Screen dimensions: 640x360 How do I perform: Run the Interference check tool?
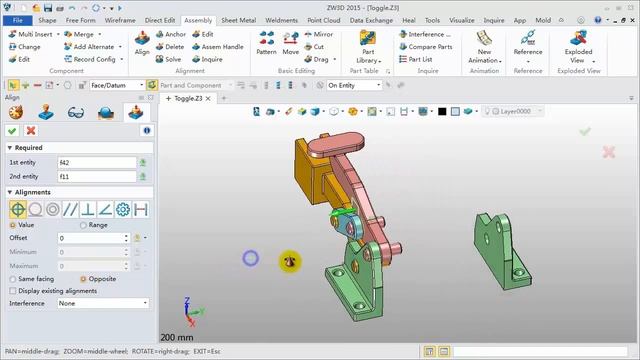pyautogui.click(x=424, y=34)
